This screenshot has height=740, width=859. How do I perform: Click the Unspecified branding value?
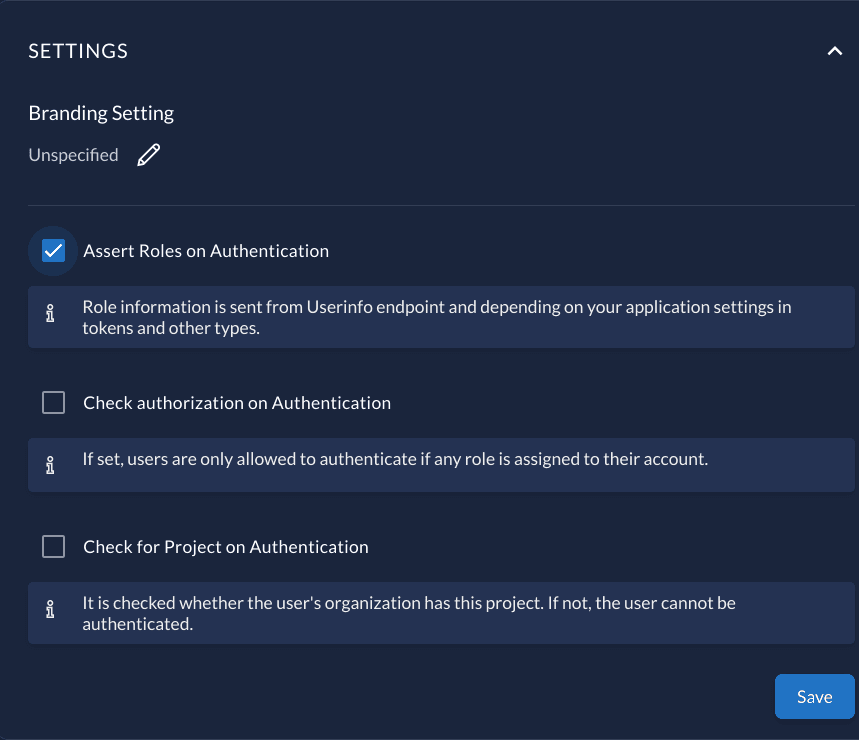73,154
